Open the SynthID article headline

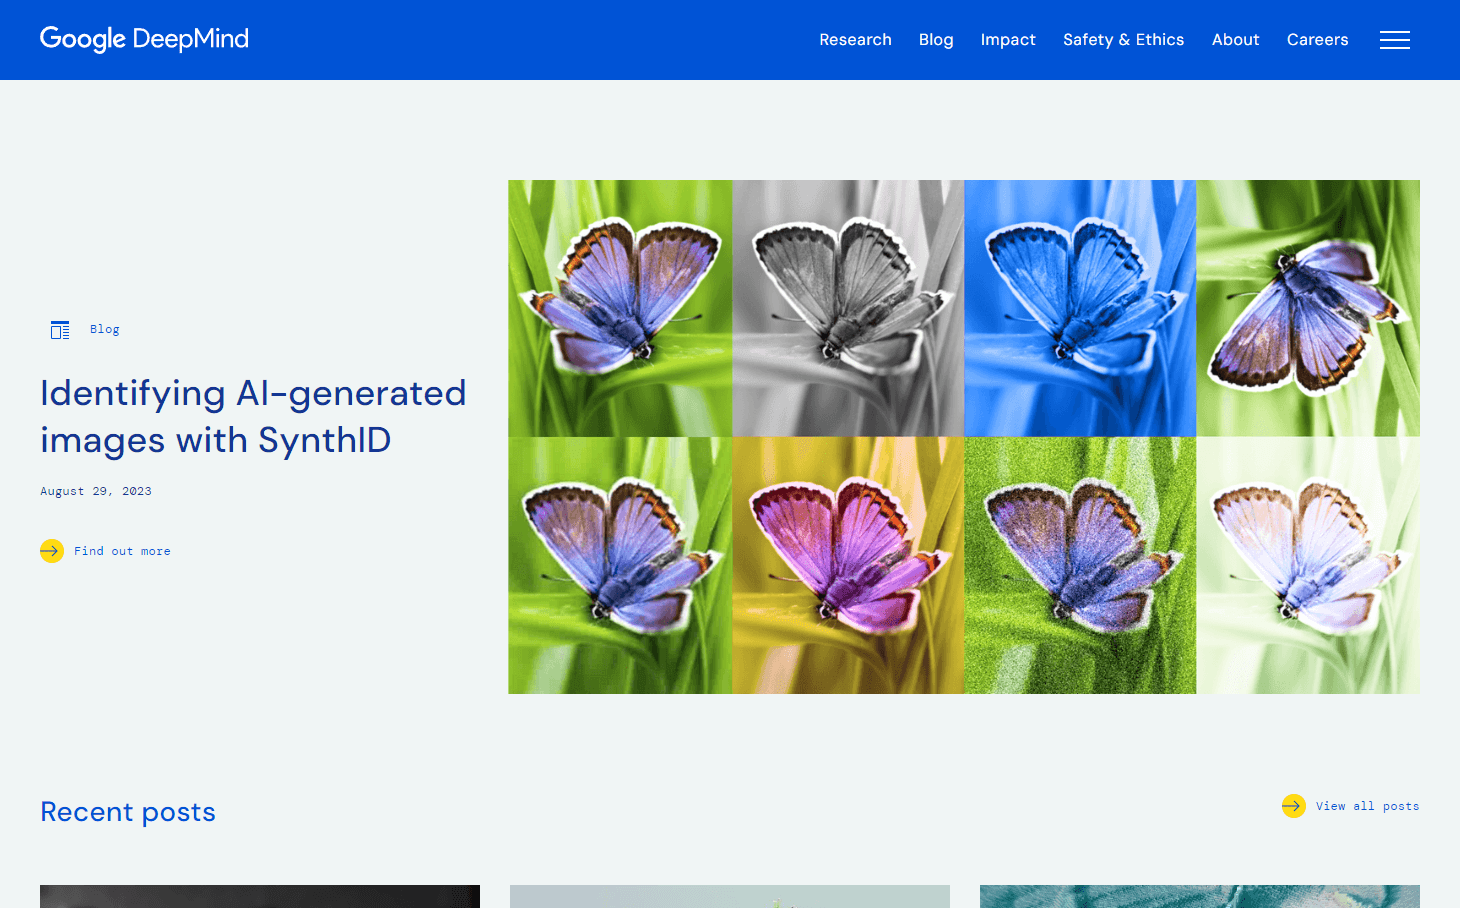pos(253,416)
